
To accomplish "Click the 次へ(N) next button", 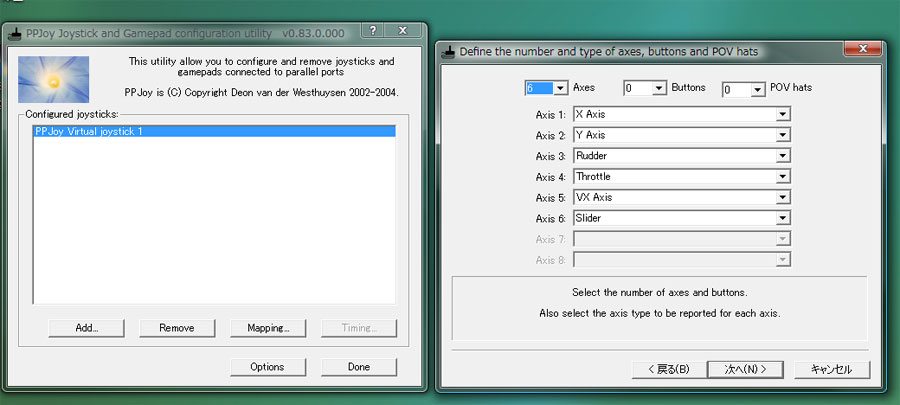I will pyautogui.click(x=744, y=369).
